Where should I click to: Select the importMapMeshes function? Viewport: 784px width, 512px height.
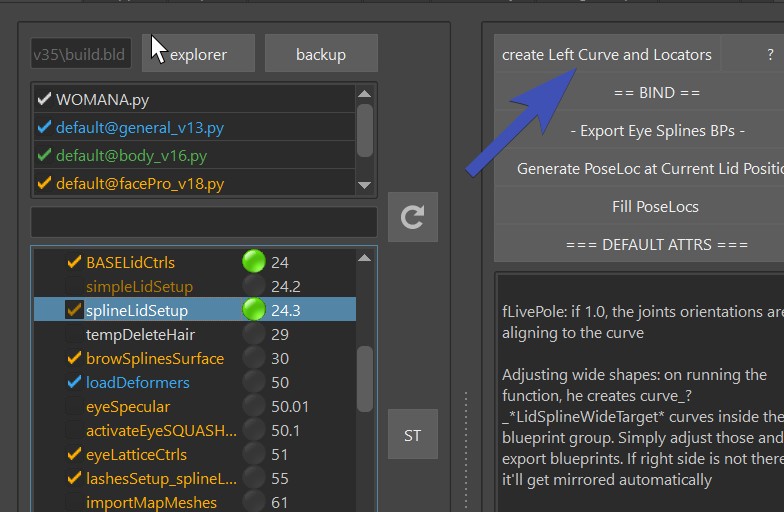tap(152, 502)
